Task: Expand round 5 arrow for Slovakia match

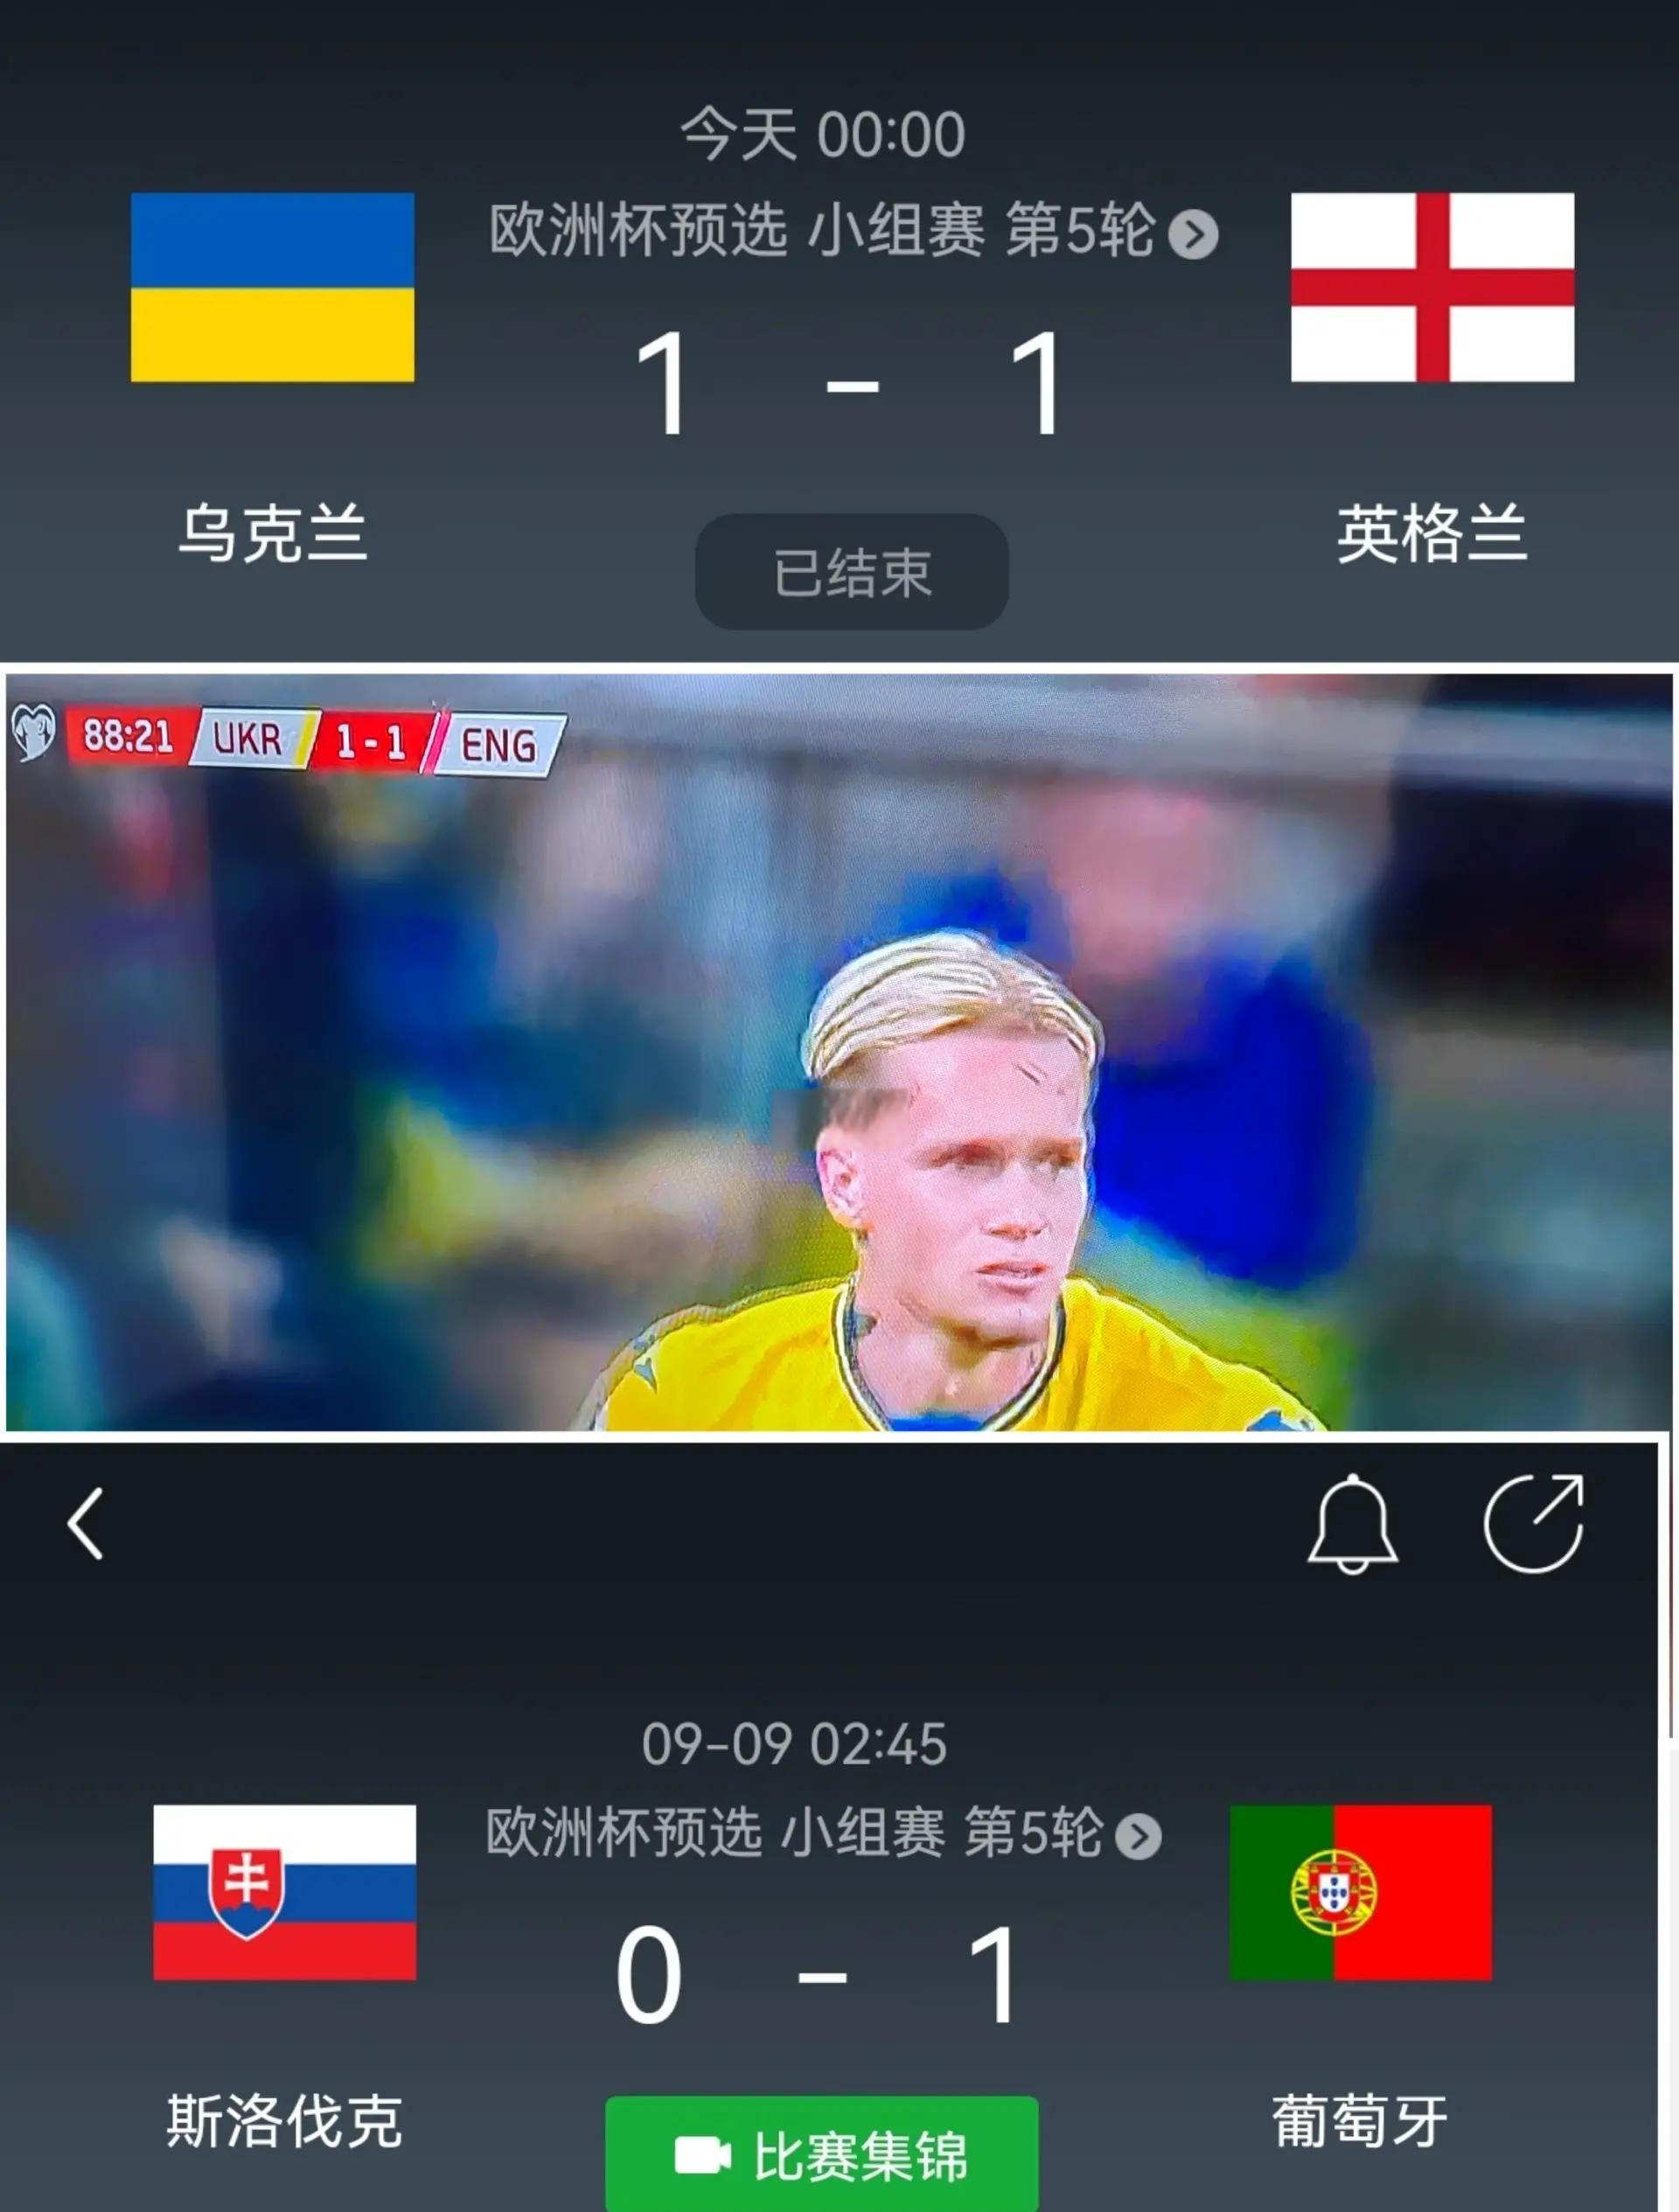Action: click(x=1138, y=1836)
